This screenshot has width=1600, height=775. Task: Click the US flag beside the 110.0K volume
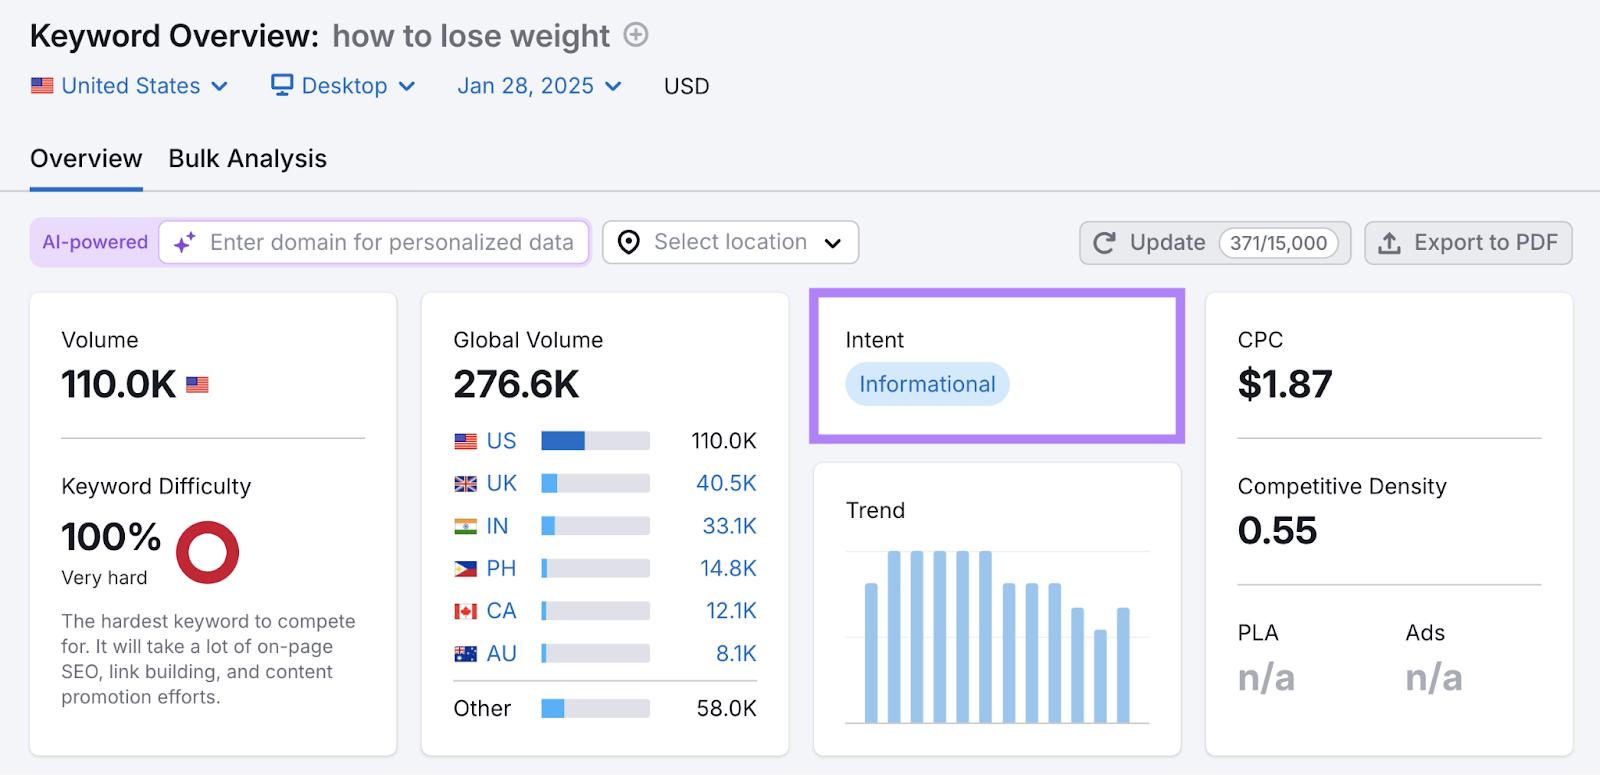point(197,383)
